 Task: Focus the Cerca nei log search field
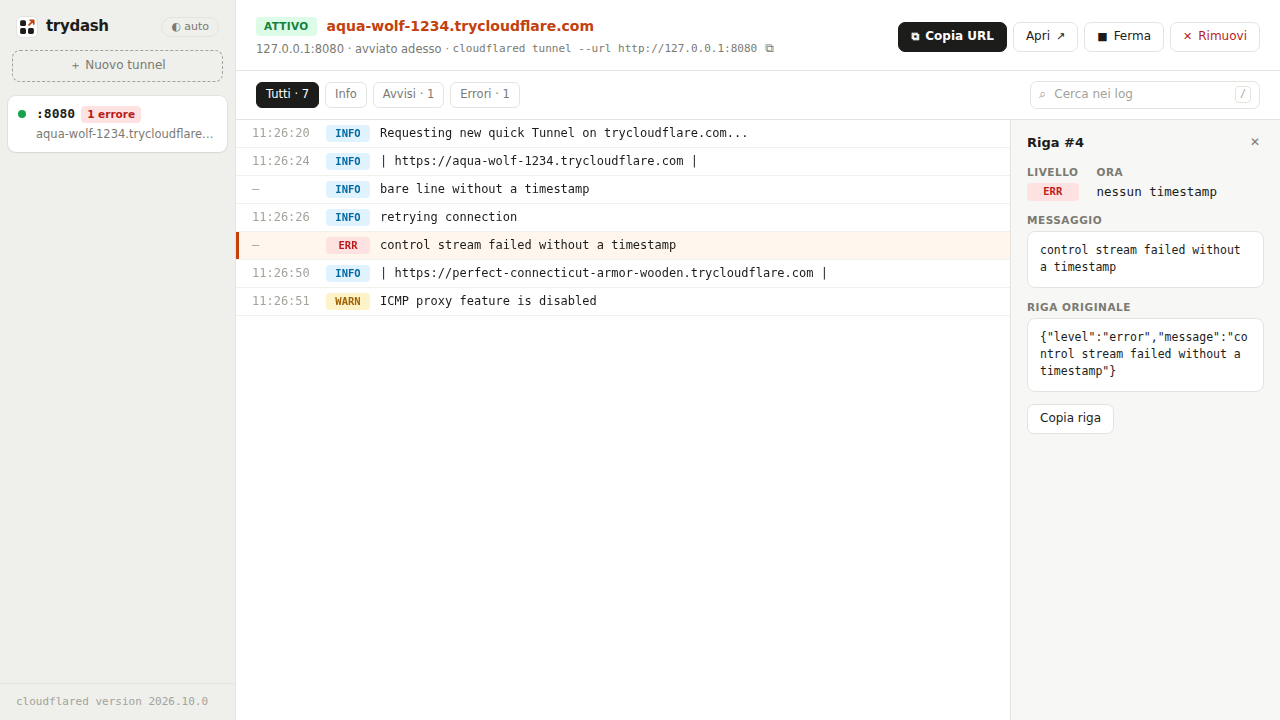click(x=1145, y=95)
